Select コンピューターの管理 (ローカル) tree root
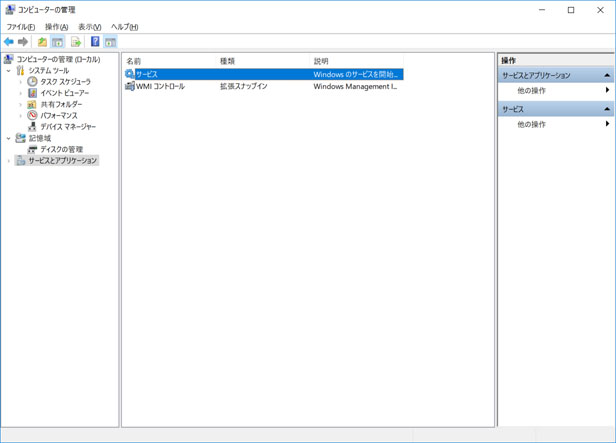 [x=58, y=59]
